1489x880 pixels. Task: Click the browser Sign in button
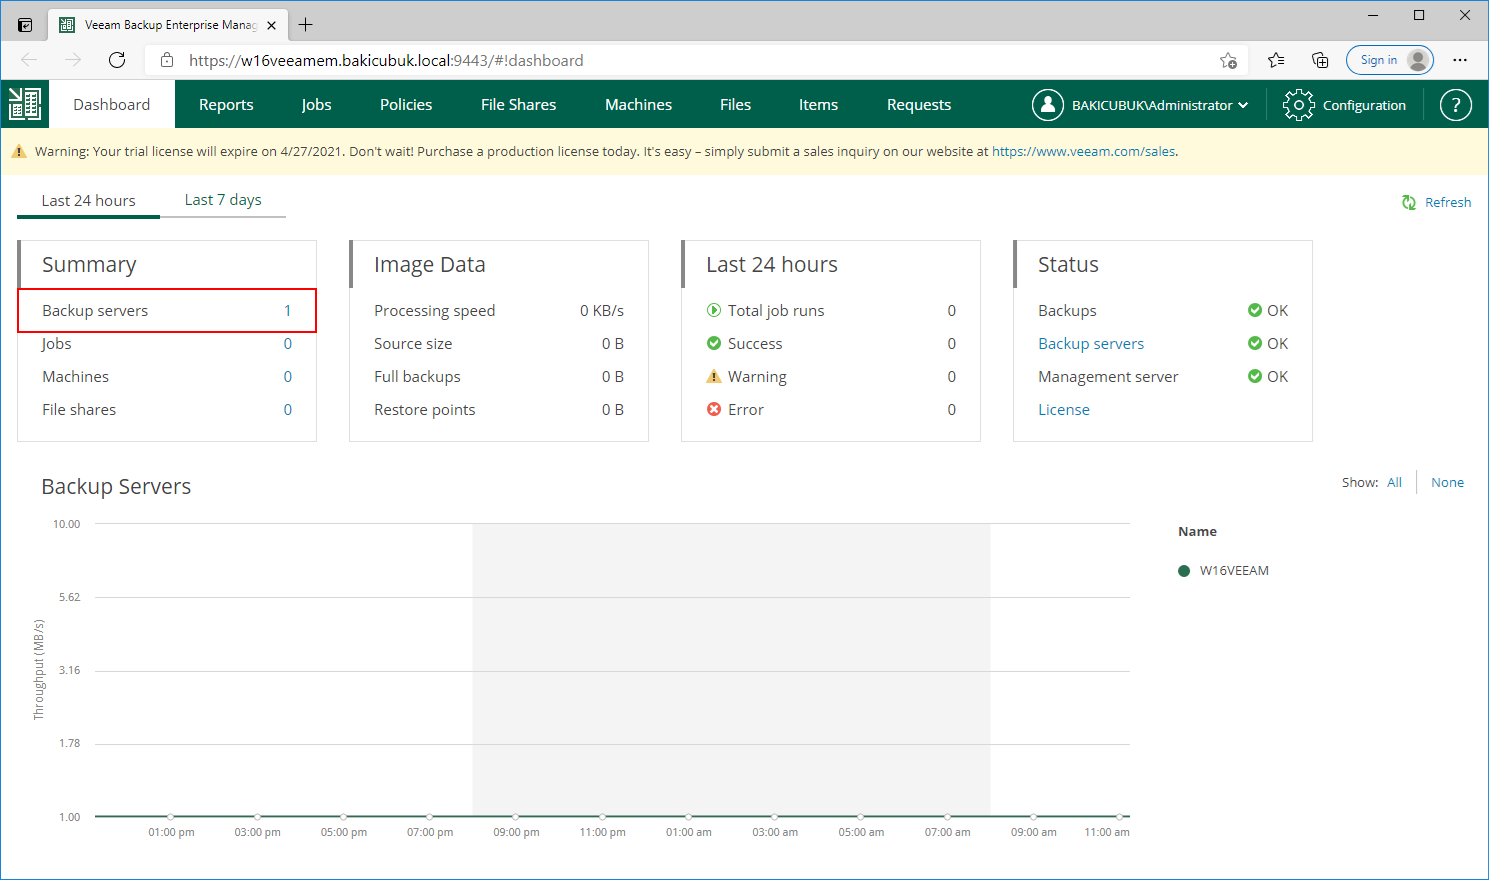click(x=1390, y=60)
